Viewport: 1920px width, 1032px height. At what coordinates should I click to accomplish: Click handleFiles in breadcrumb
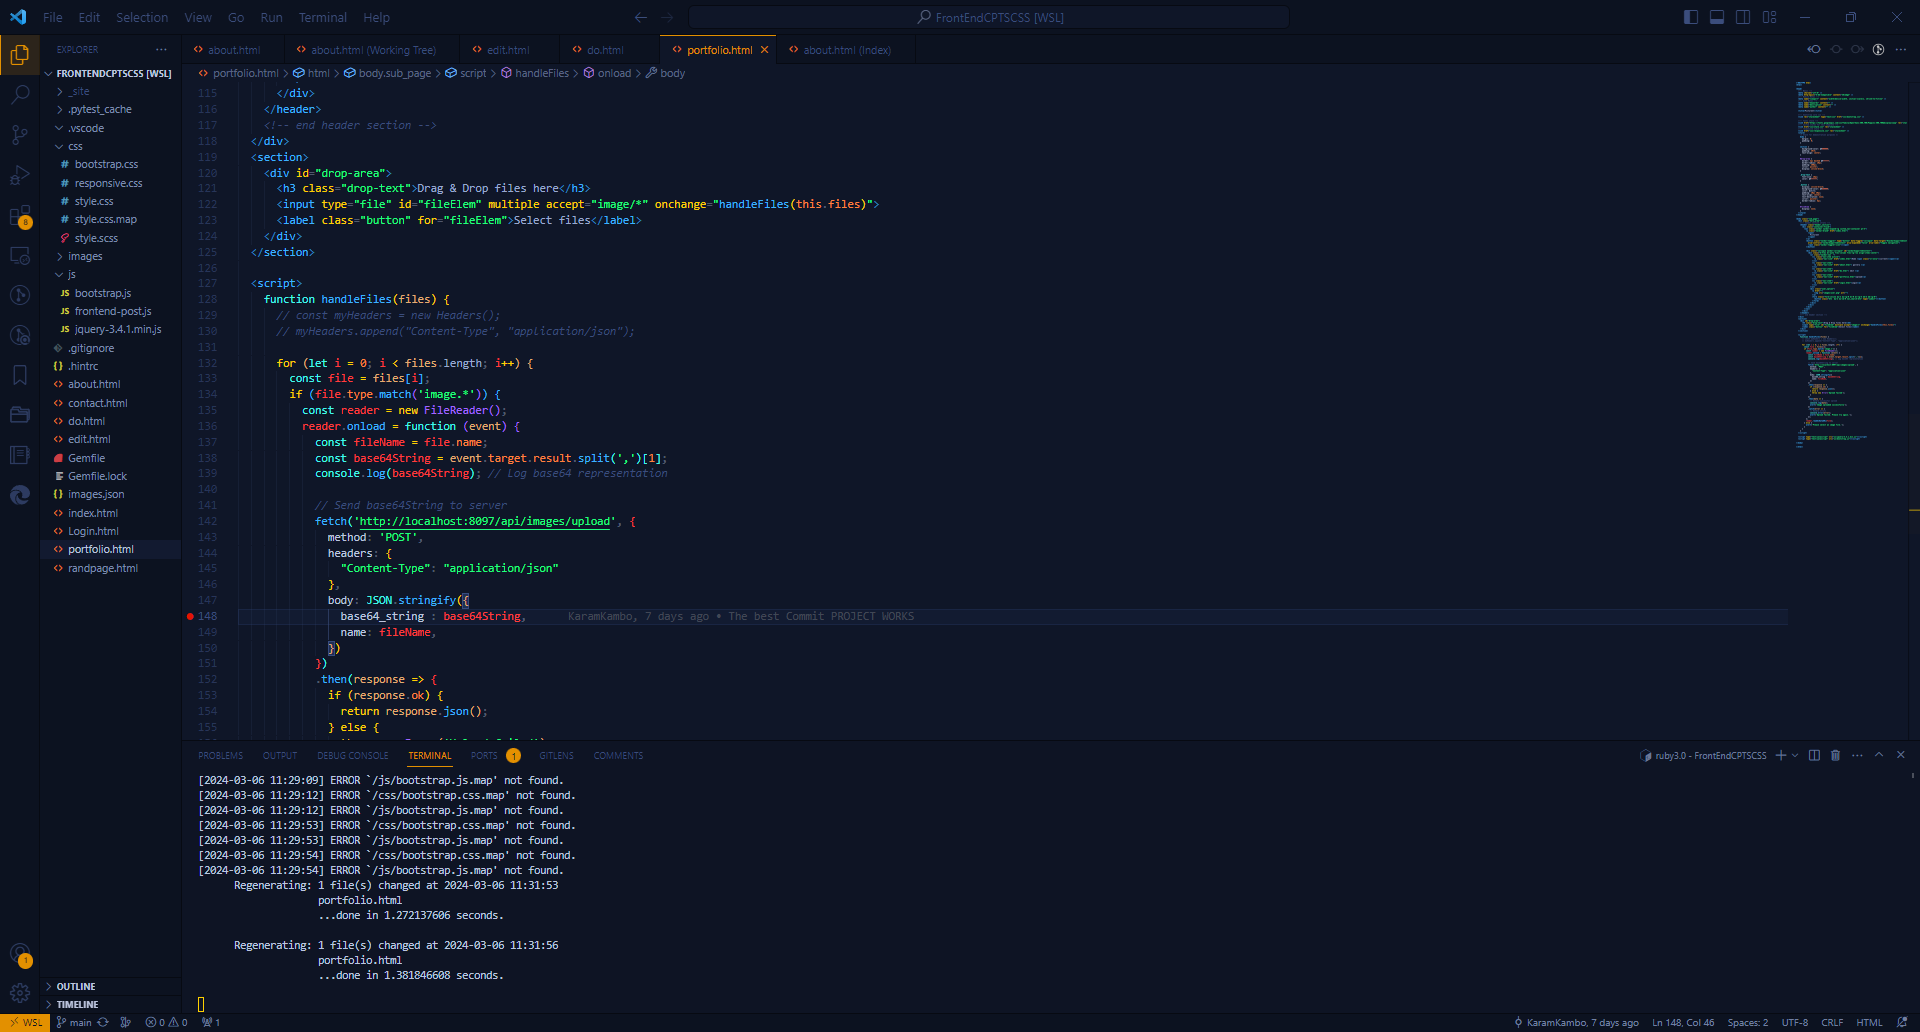(x=542, y=73)
